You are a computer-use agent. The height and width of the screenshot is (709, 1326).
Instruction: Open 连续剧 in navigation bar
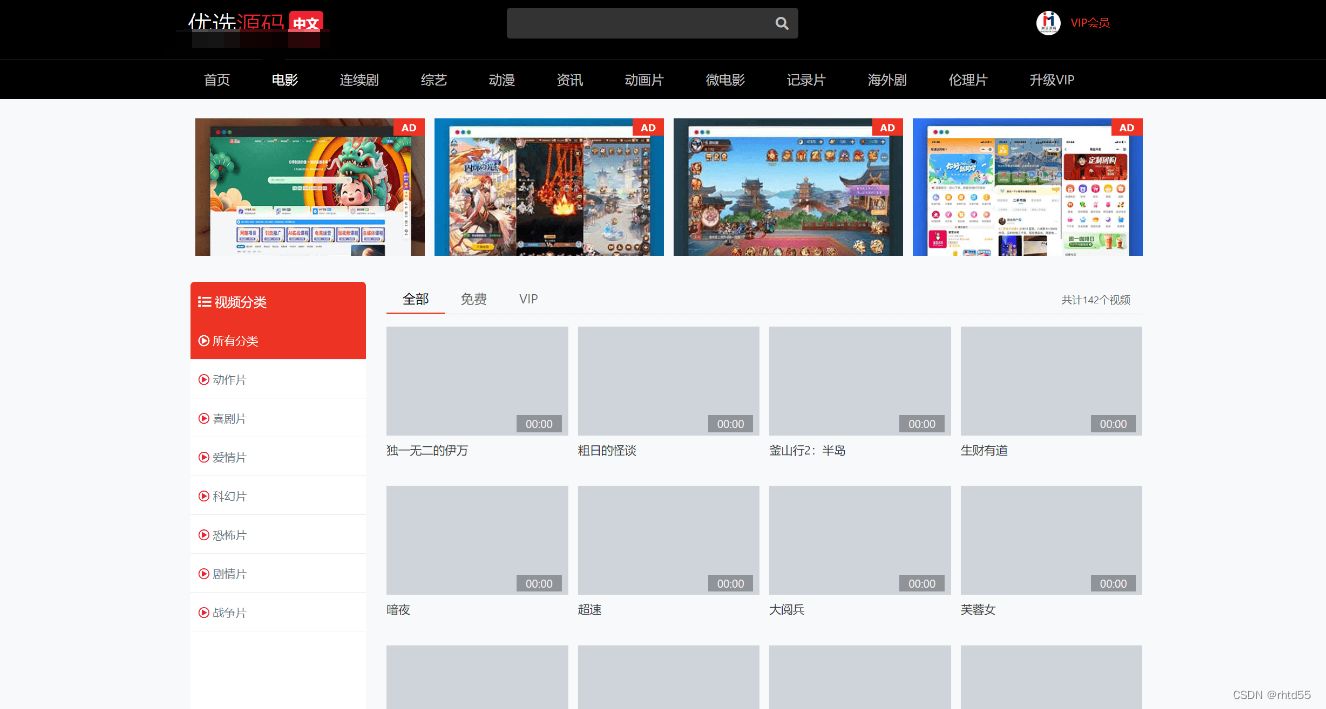pos(359,80)
